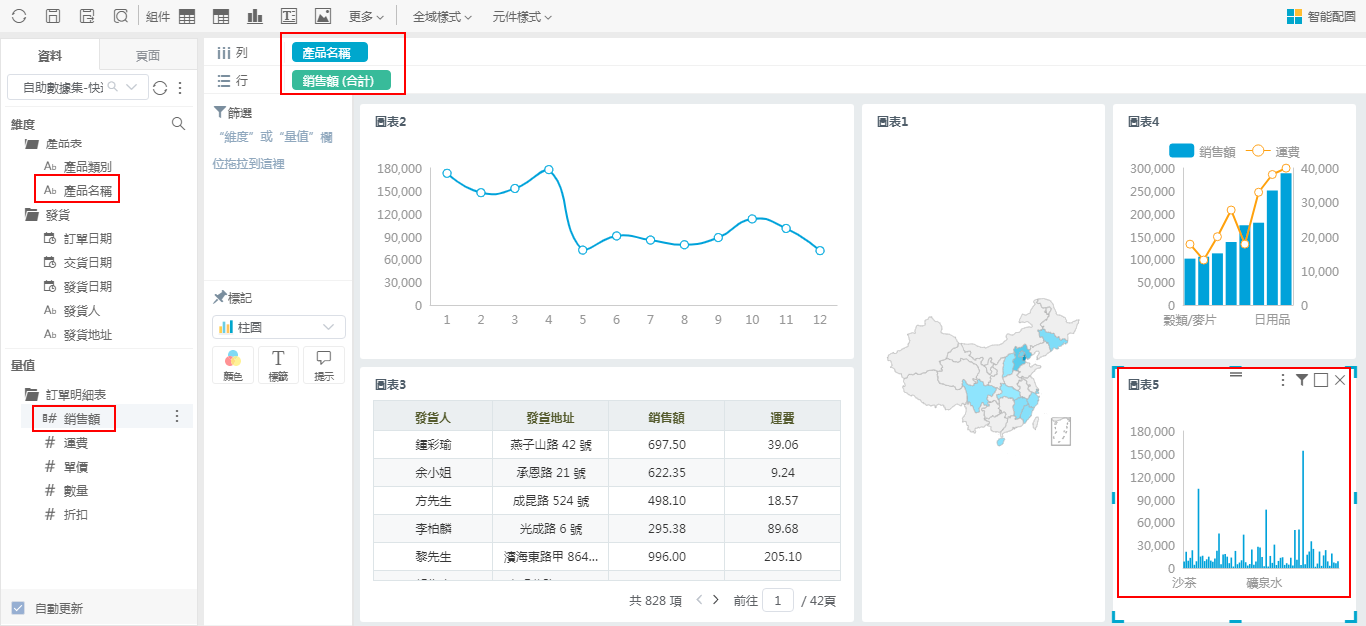
Task: Click the preview icon in top toolbar
Action: (121, 16)
